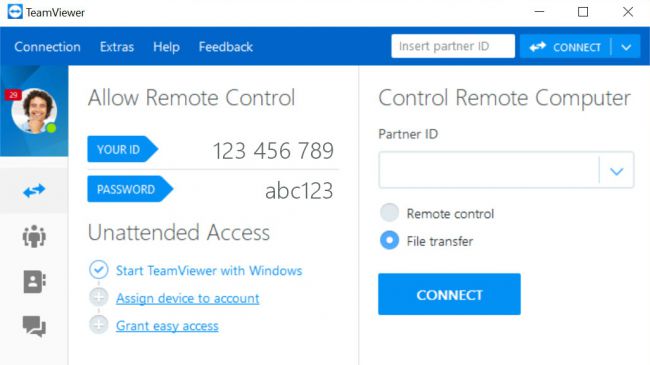Screen dimensions: 650x365
Task: Select the password text abc123
Action: coord(299,191)
